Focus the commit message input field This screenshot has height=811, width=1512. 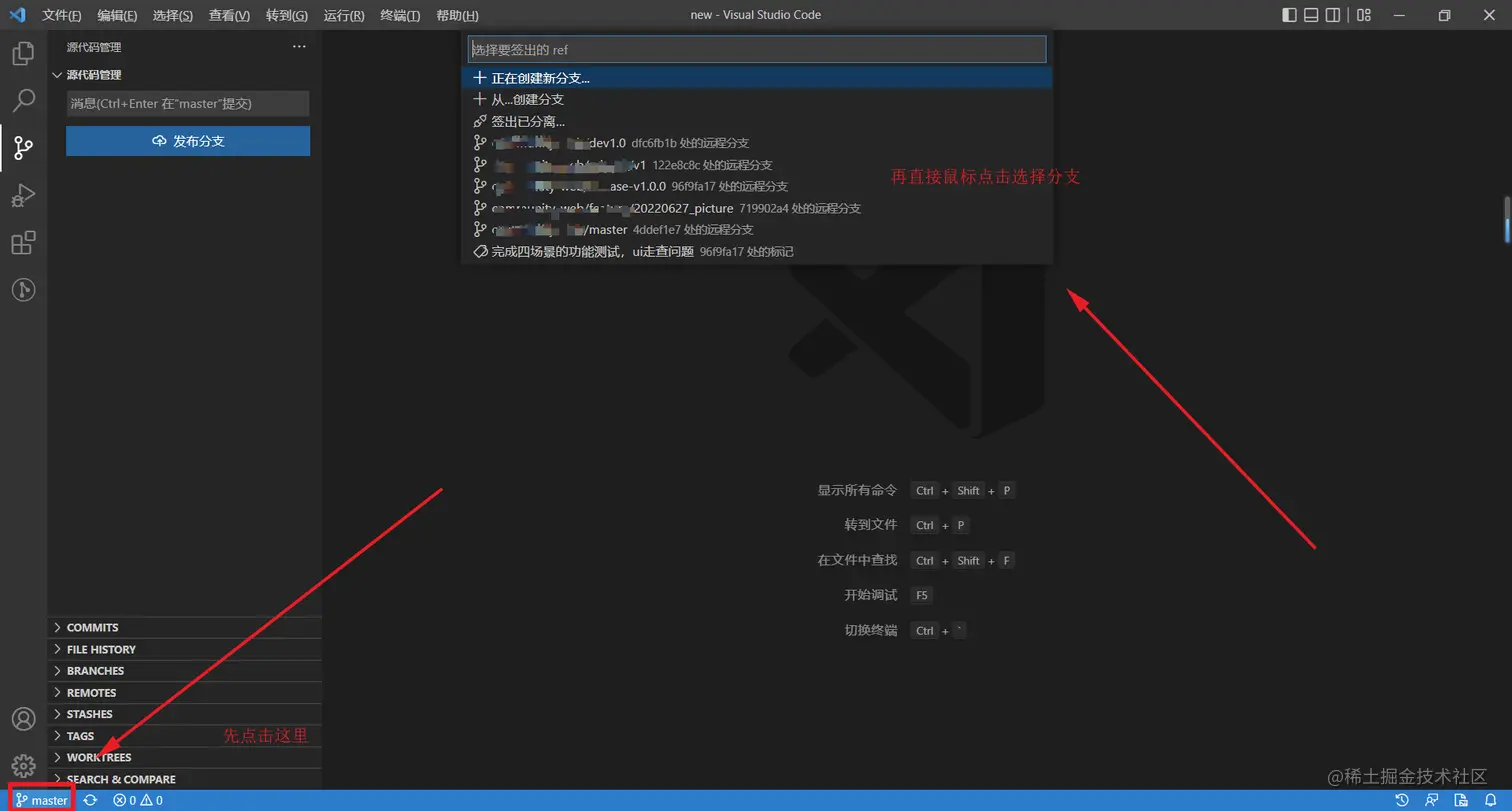click(x=188, y=103)
